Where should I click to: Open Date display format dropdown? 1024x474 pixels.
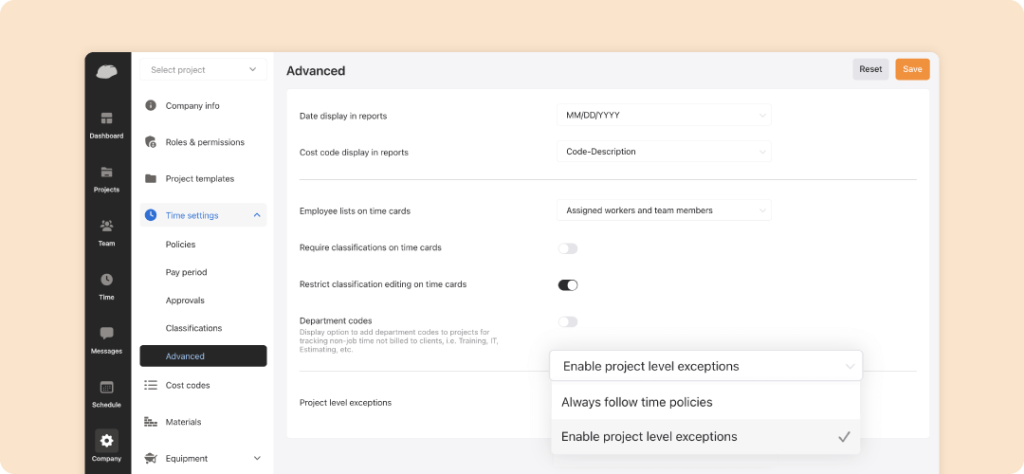click(x=663, y=116)
